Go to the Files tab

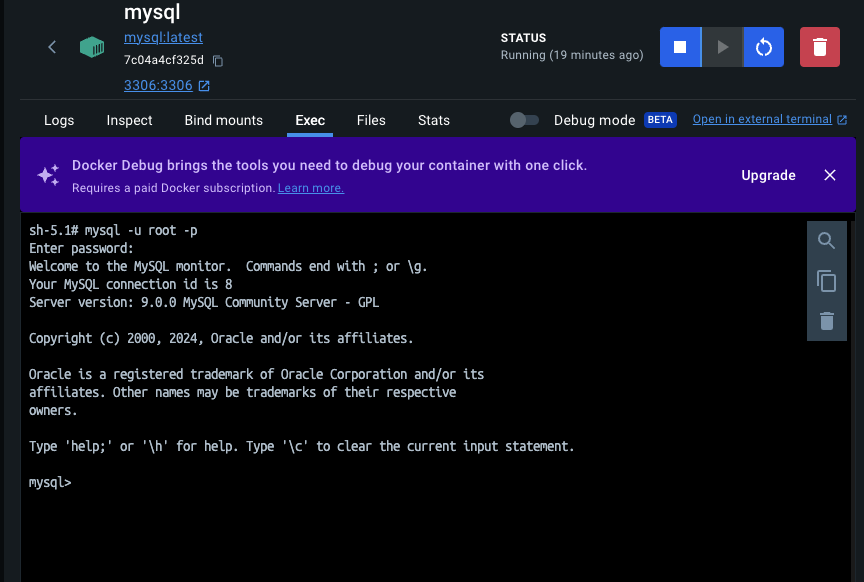point(371,120)
